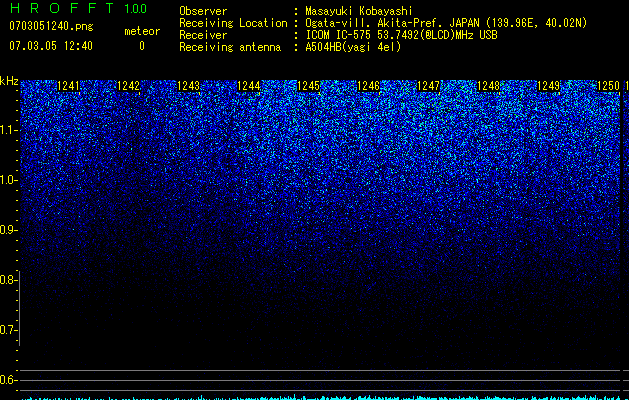This screenshot has width=629, height=400.
Task: Click the meteor count value 0
Action: (x=142, y=46)
